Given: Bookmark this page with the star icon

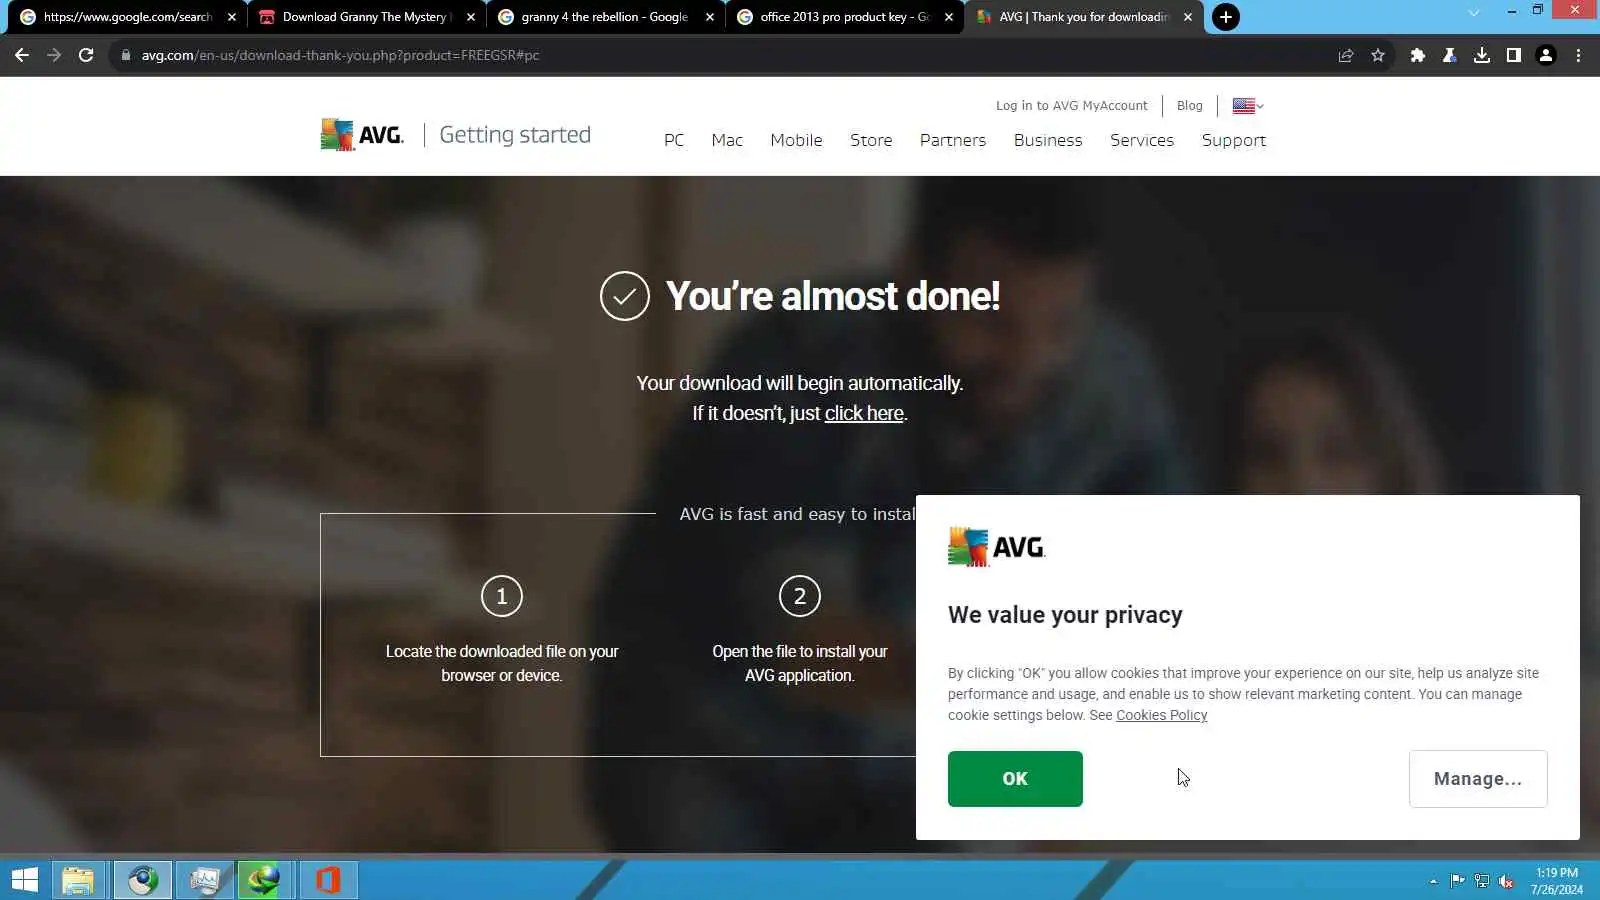Looking at the screenshot, I should (x=1378, y=55).
